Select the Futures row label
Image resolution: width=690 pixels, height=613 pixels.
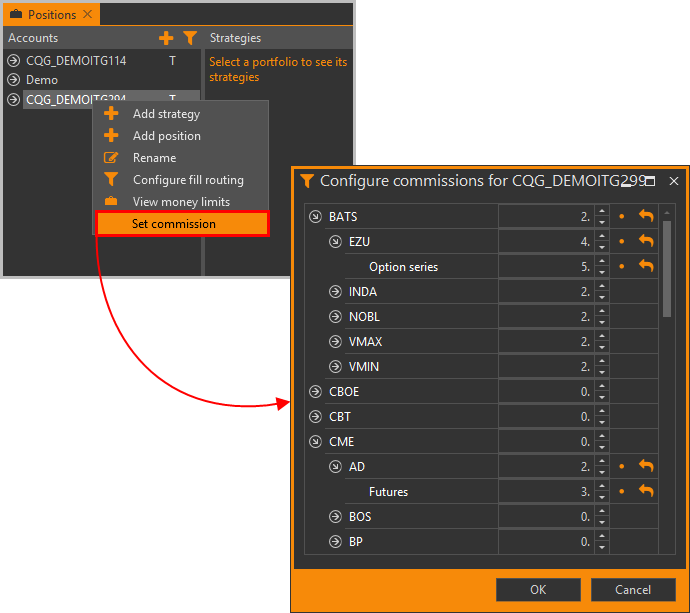click(x=388, y=492)
